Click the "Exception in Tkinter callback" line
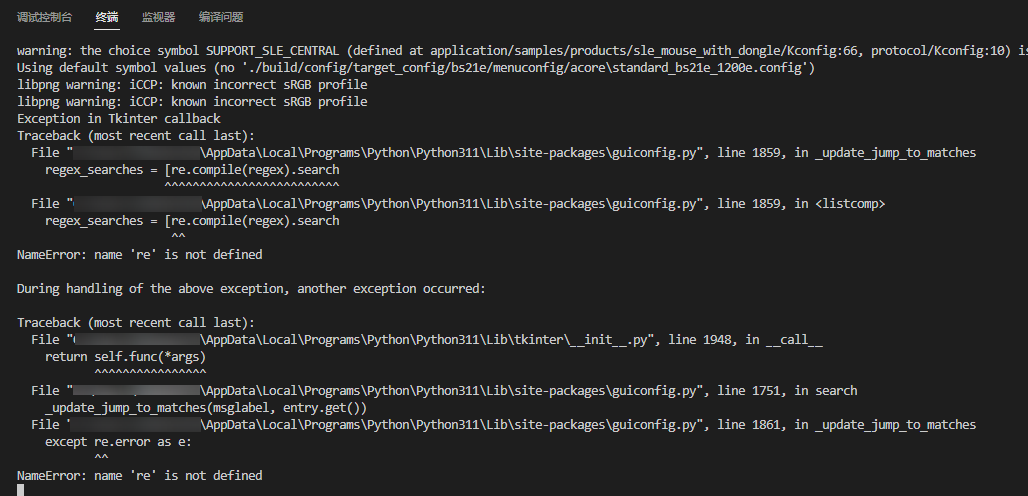Image resolution: width=1028 pixels, height=496 pixels. pyautogui.click(x=119, y=118)
